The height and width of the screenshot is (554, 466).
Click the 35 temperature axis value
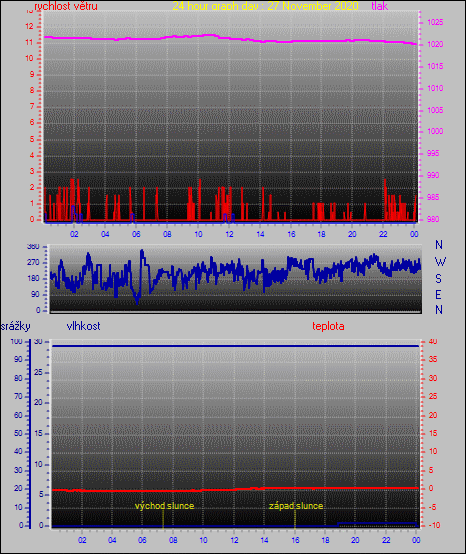(433, 359)
